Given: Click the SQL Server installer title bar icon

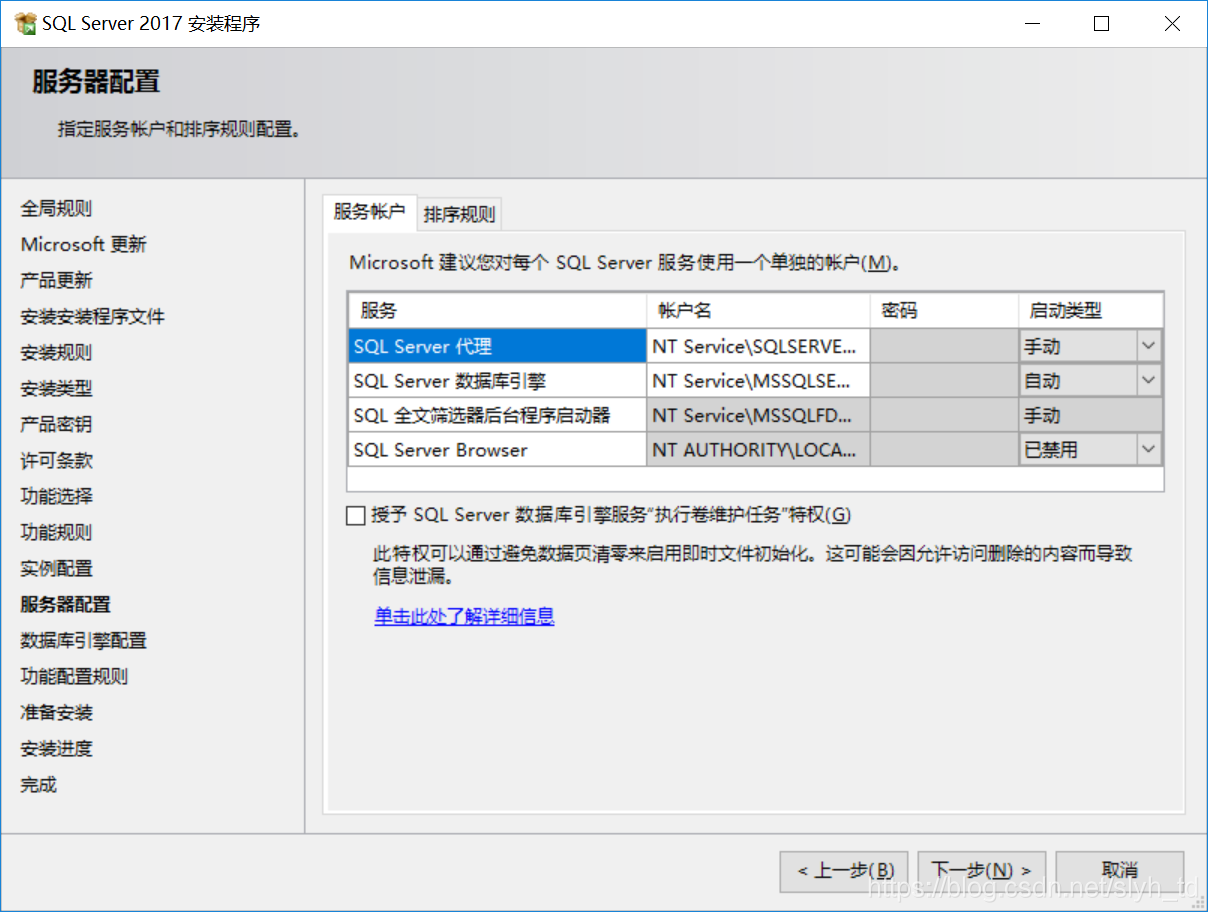Looking at the screenshot, I should tap(25, 24).
